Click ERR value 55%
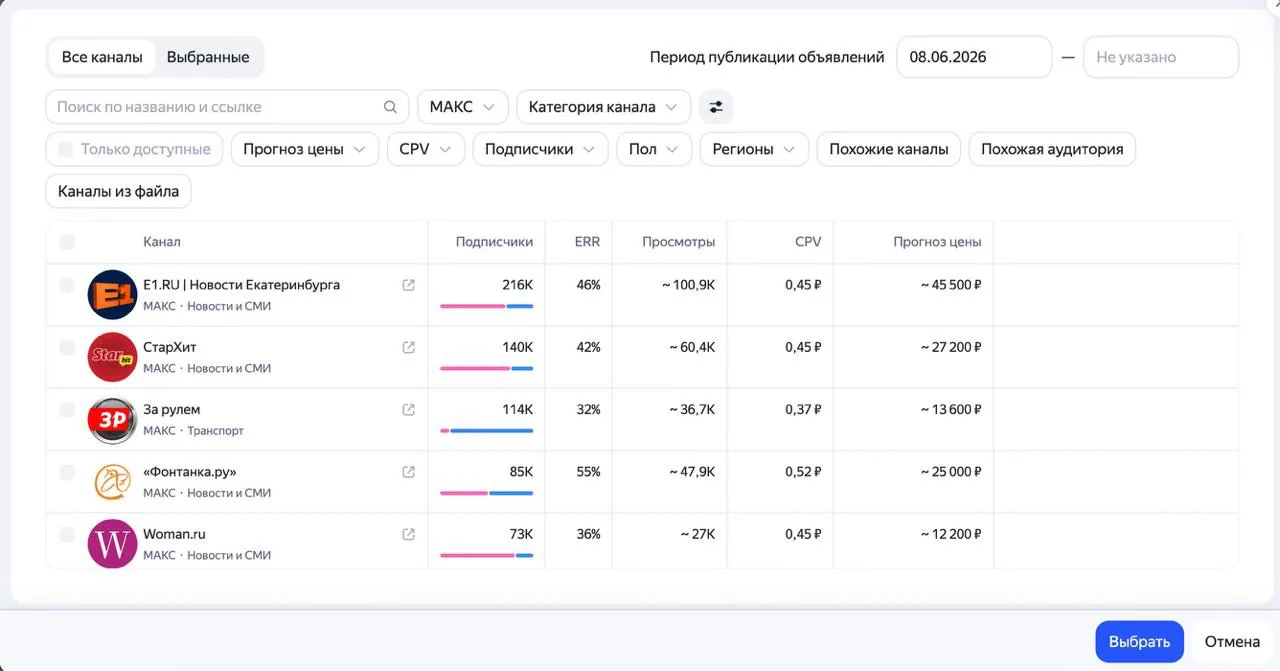The height and width of the screenshot is (671, 1280). point(589,472)
